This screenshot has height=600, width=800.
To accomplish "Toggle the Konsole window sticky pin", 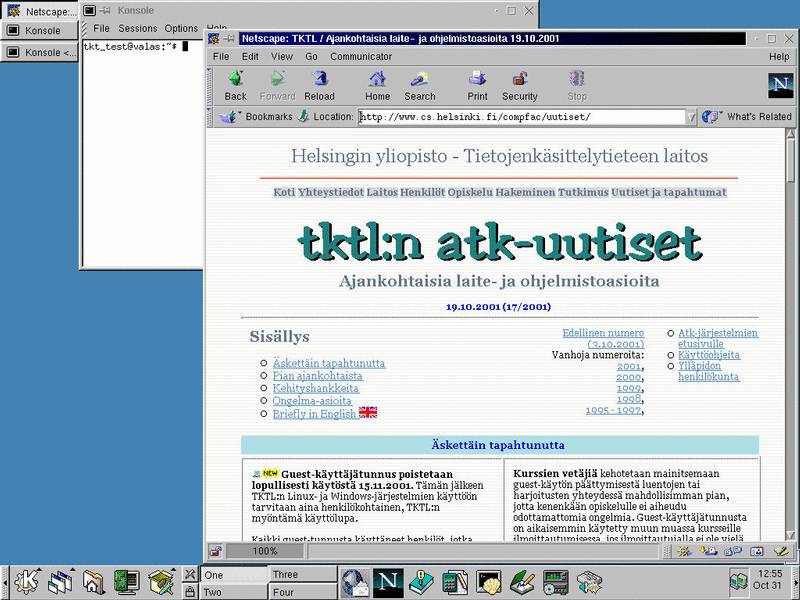I will pos(104,10).
